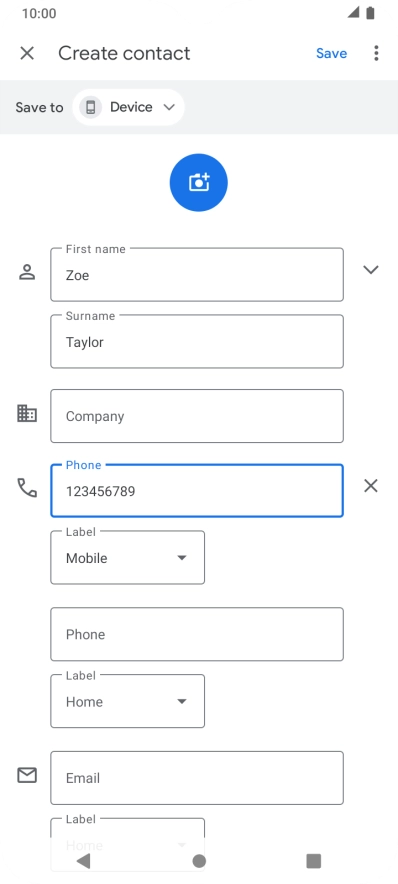Tap the person icon beside First name
This screenshot has width=398, height=884.
tap(27, 272)
